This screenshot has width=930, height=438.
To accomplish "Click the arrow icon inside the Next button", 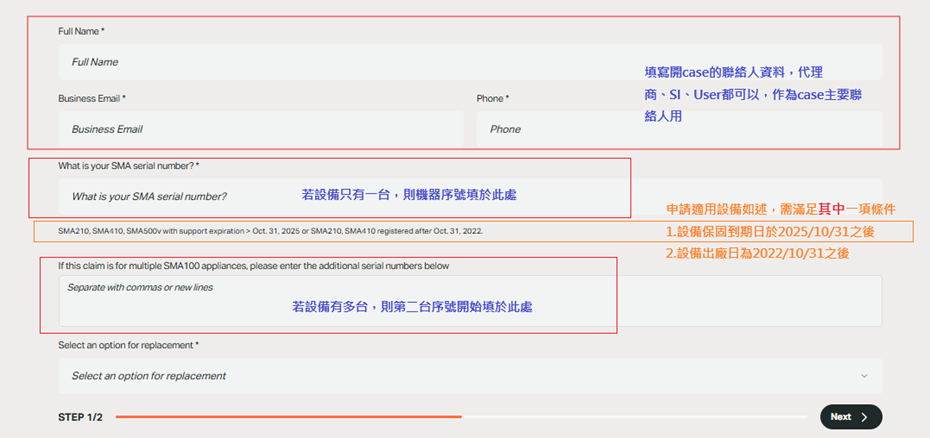I will click(865, 417).
